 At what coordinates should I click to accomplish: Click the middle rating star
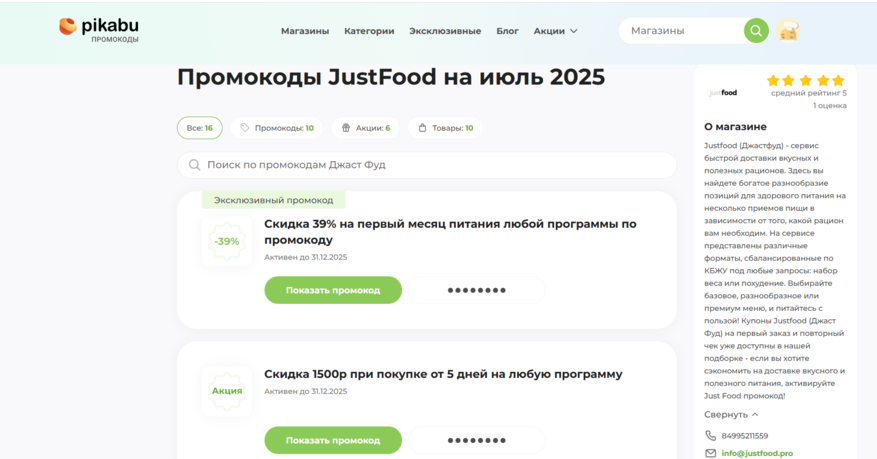click(805, 81)
